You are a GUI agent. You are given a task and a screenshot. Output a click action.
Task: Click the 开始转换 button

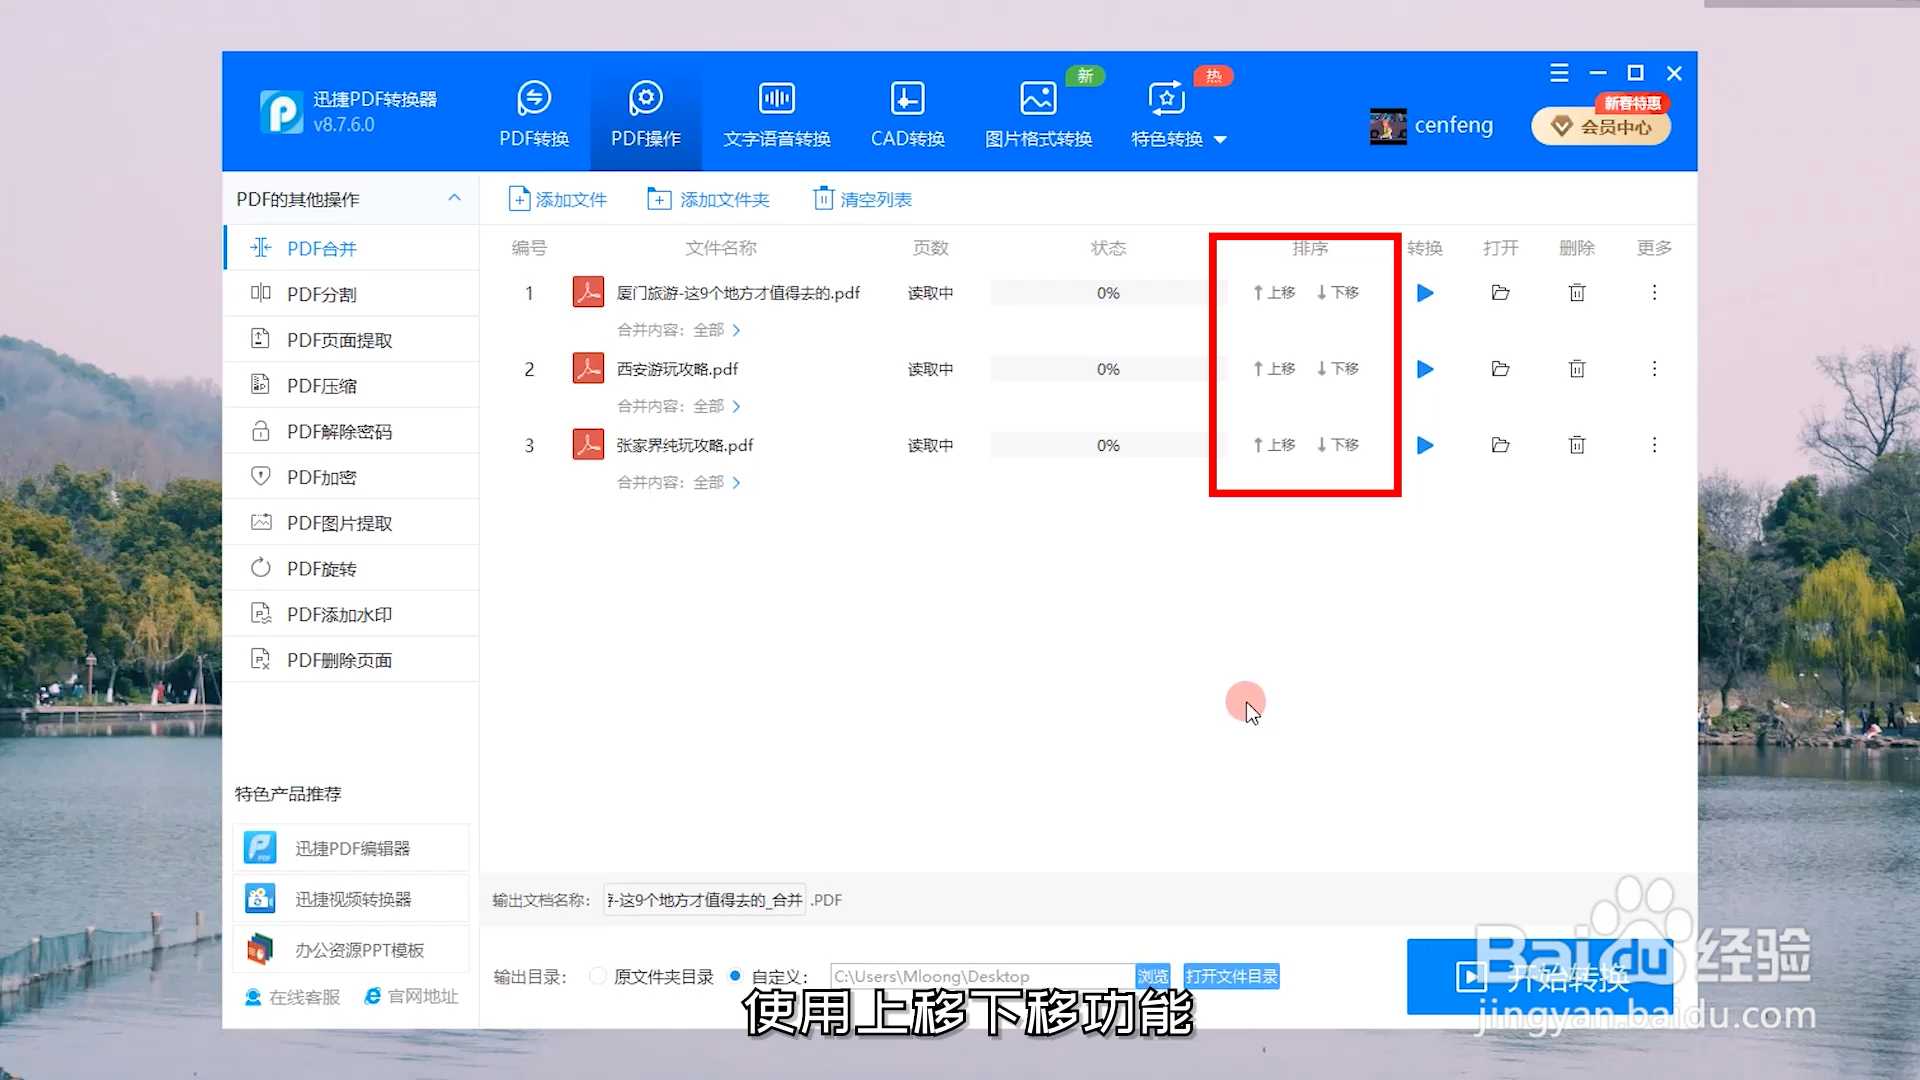click(1540, 977)
